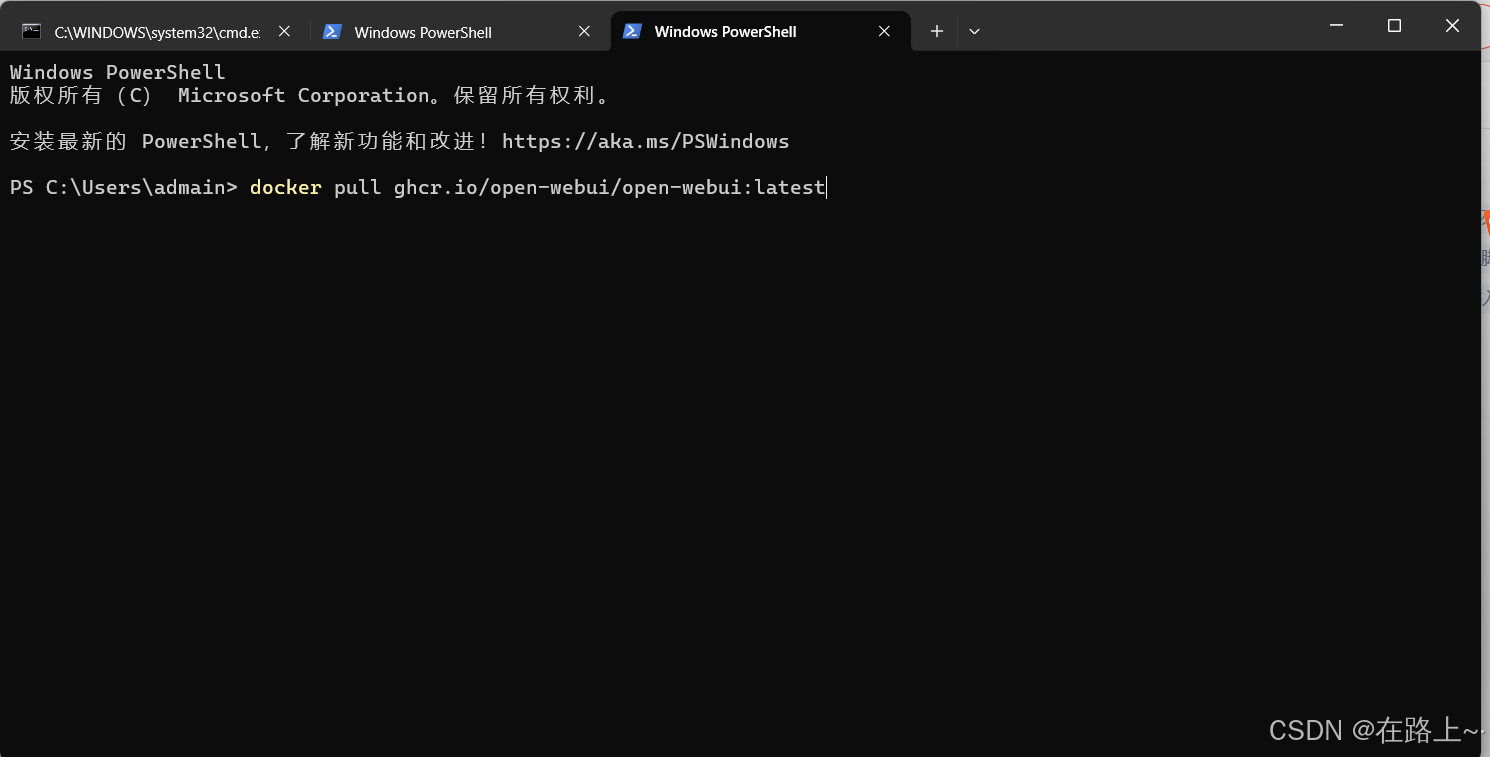Close the cmd.exe tab

click(284, 31)
